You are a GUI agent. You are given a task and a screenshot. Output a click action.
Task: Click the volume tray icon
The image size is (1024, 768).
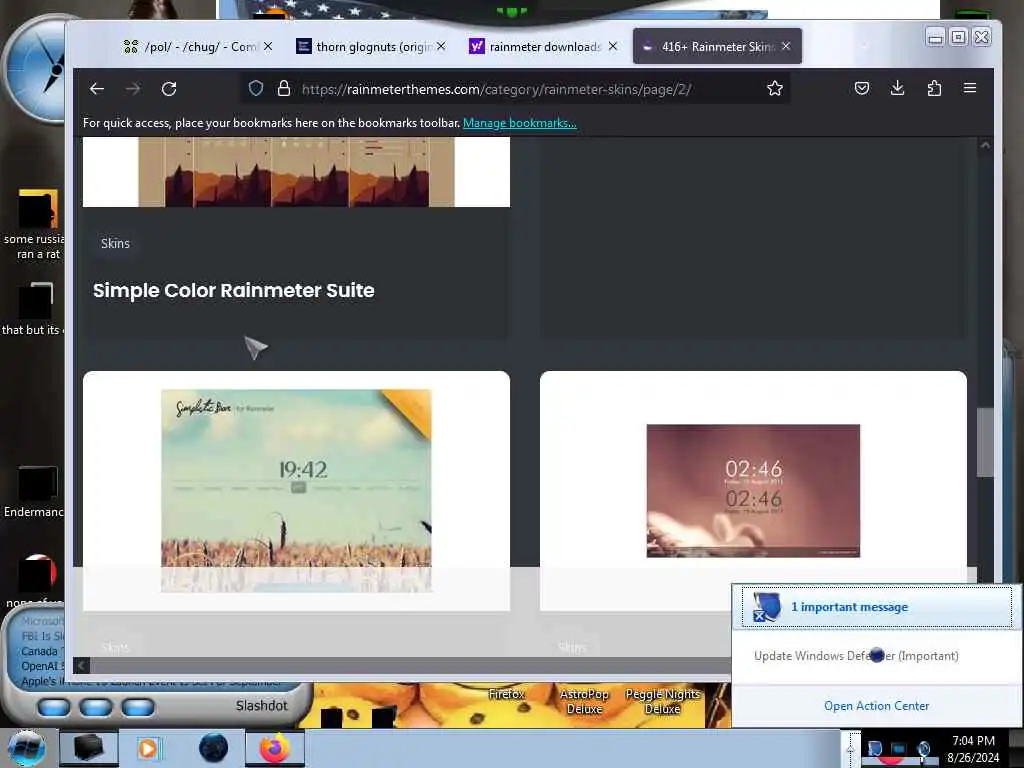924,748
